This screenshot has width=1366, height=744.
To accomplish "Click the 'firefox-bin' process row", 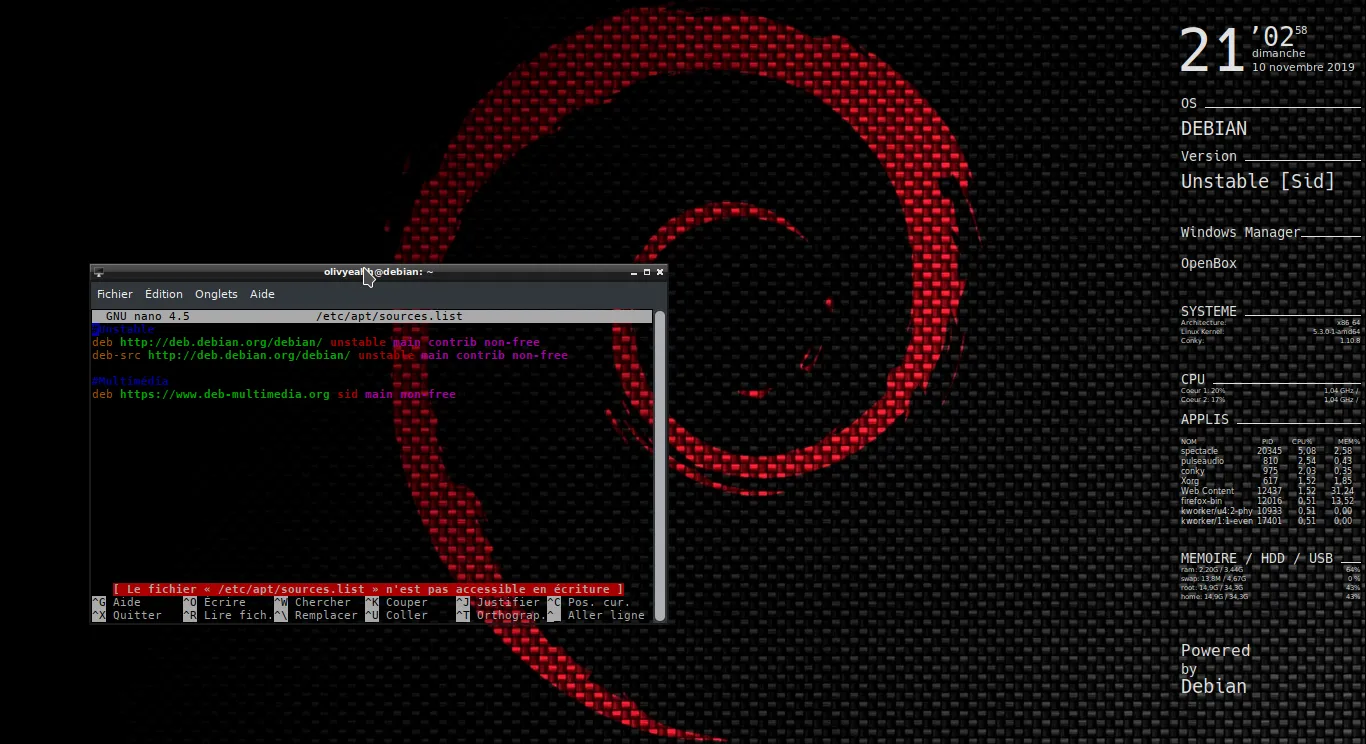I will (1268, 501).
